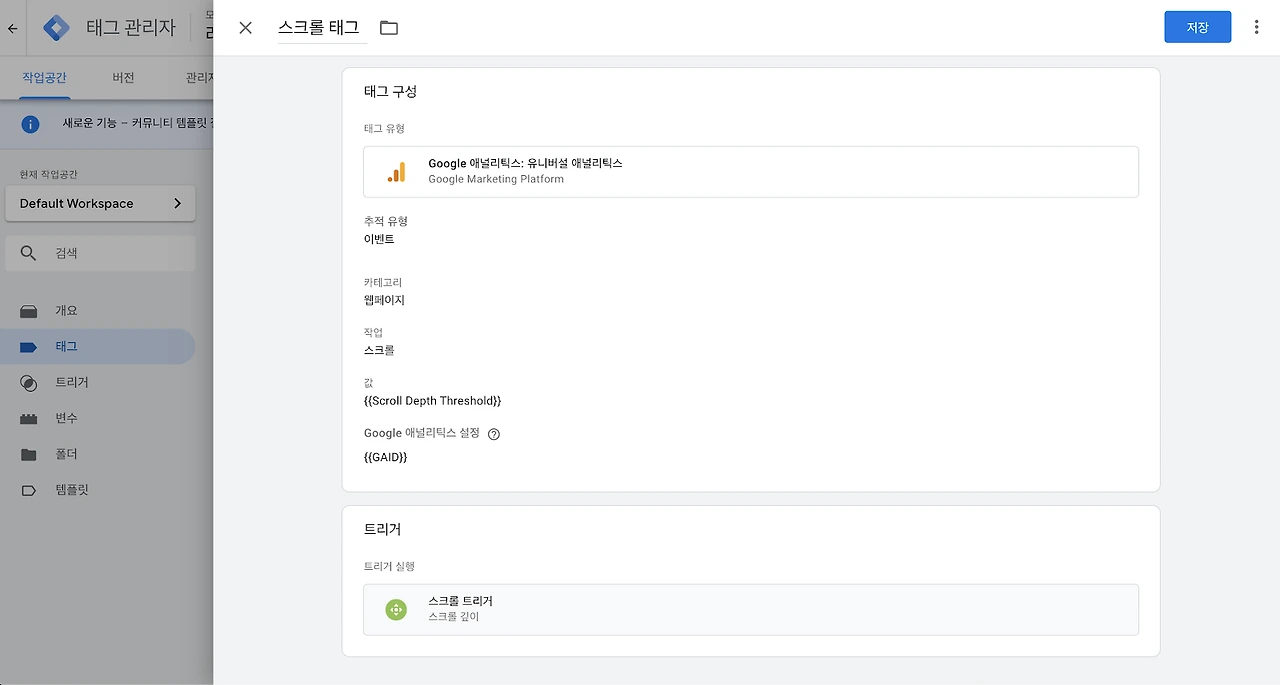Screen dimensions: 1280x685
Task: Click the 새로운 기능 notification banner text
Action: coord(138,124)
